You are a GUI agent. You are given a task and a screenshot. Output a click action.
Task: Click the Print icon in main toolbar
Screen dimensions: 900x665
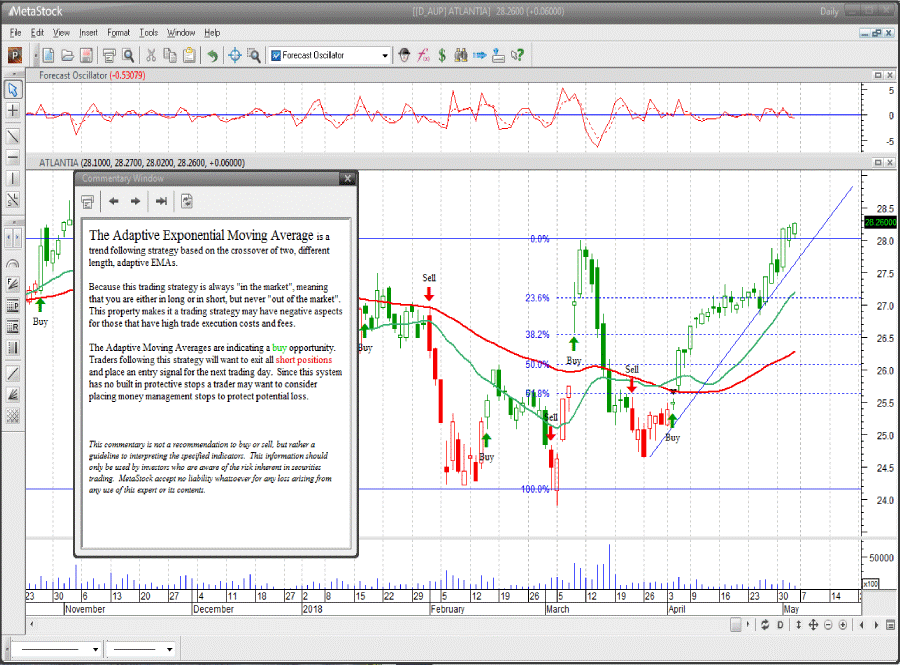(109, 55)
